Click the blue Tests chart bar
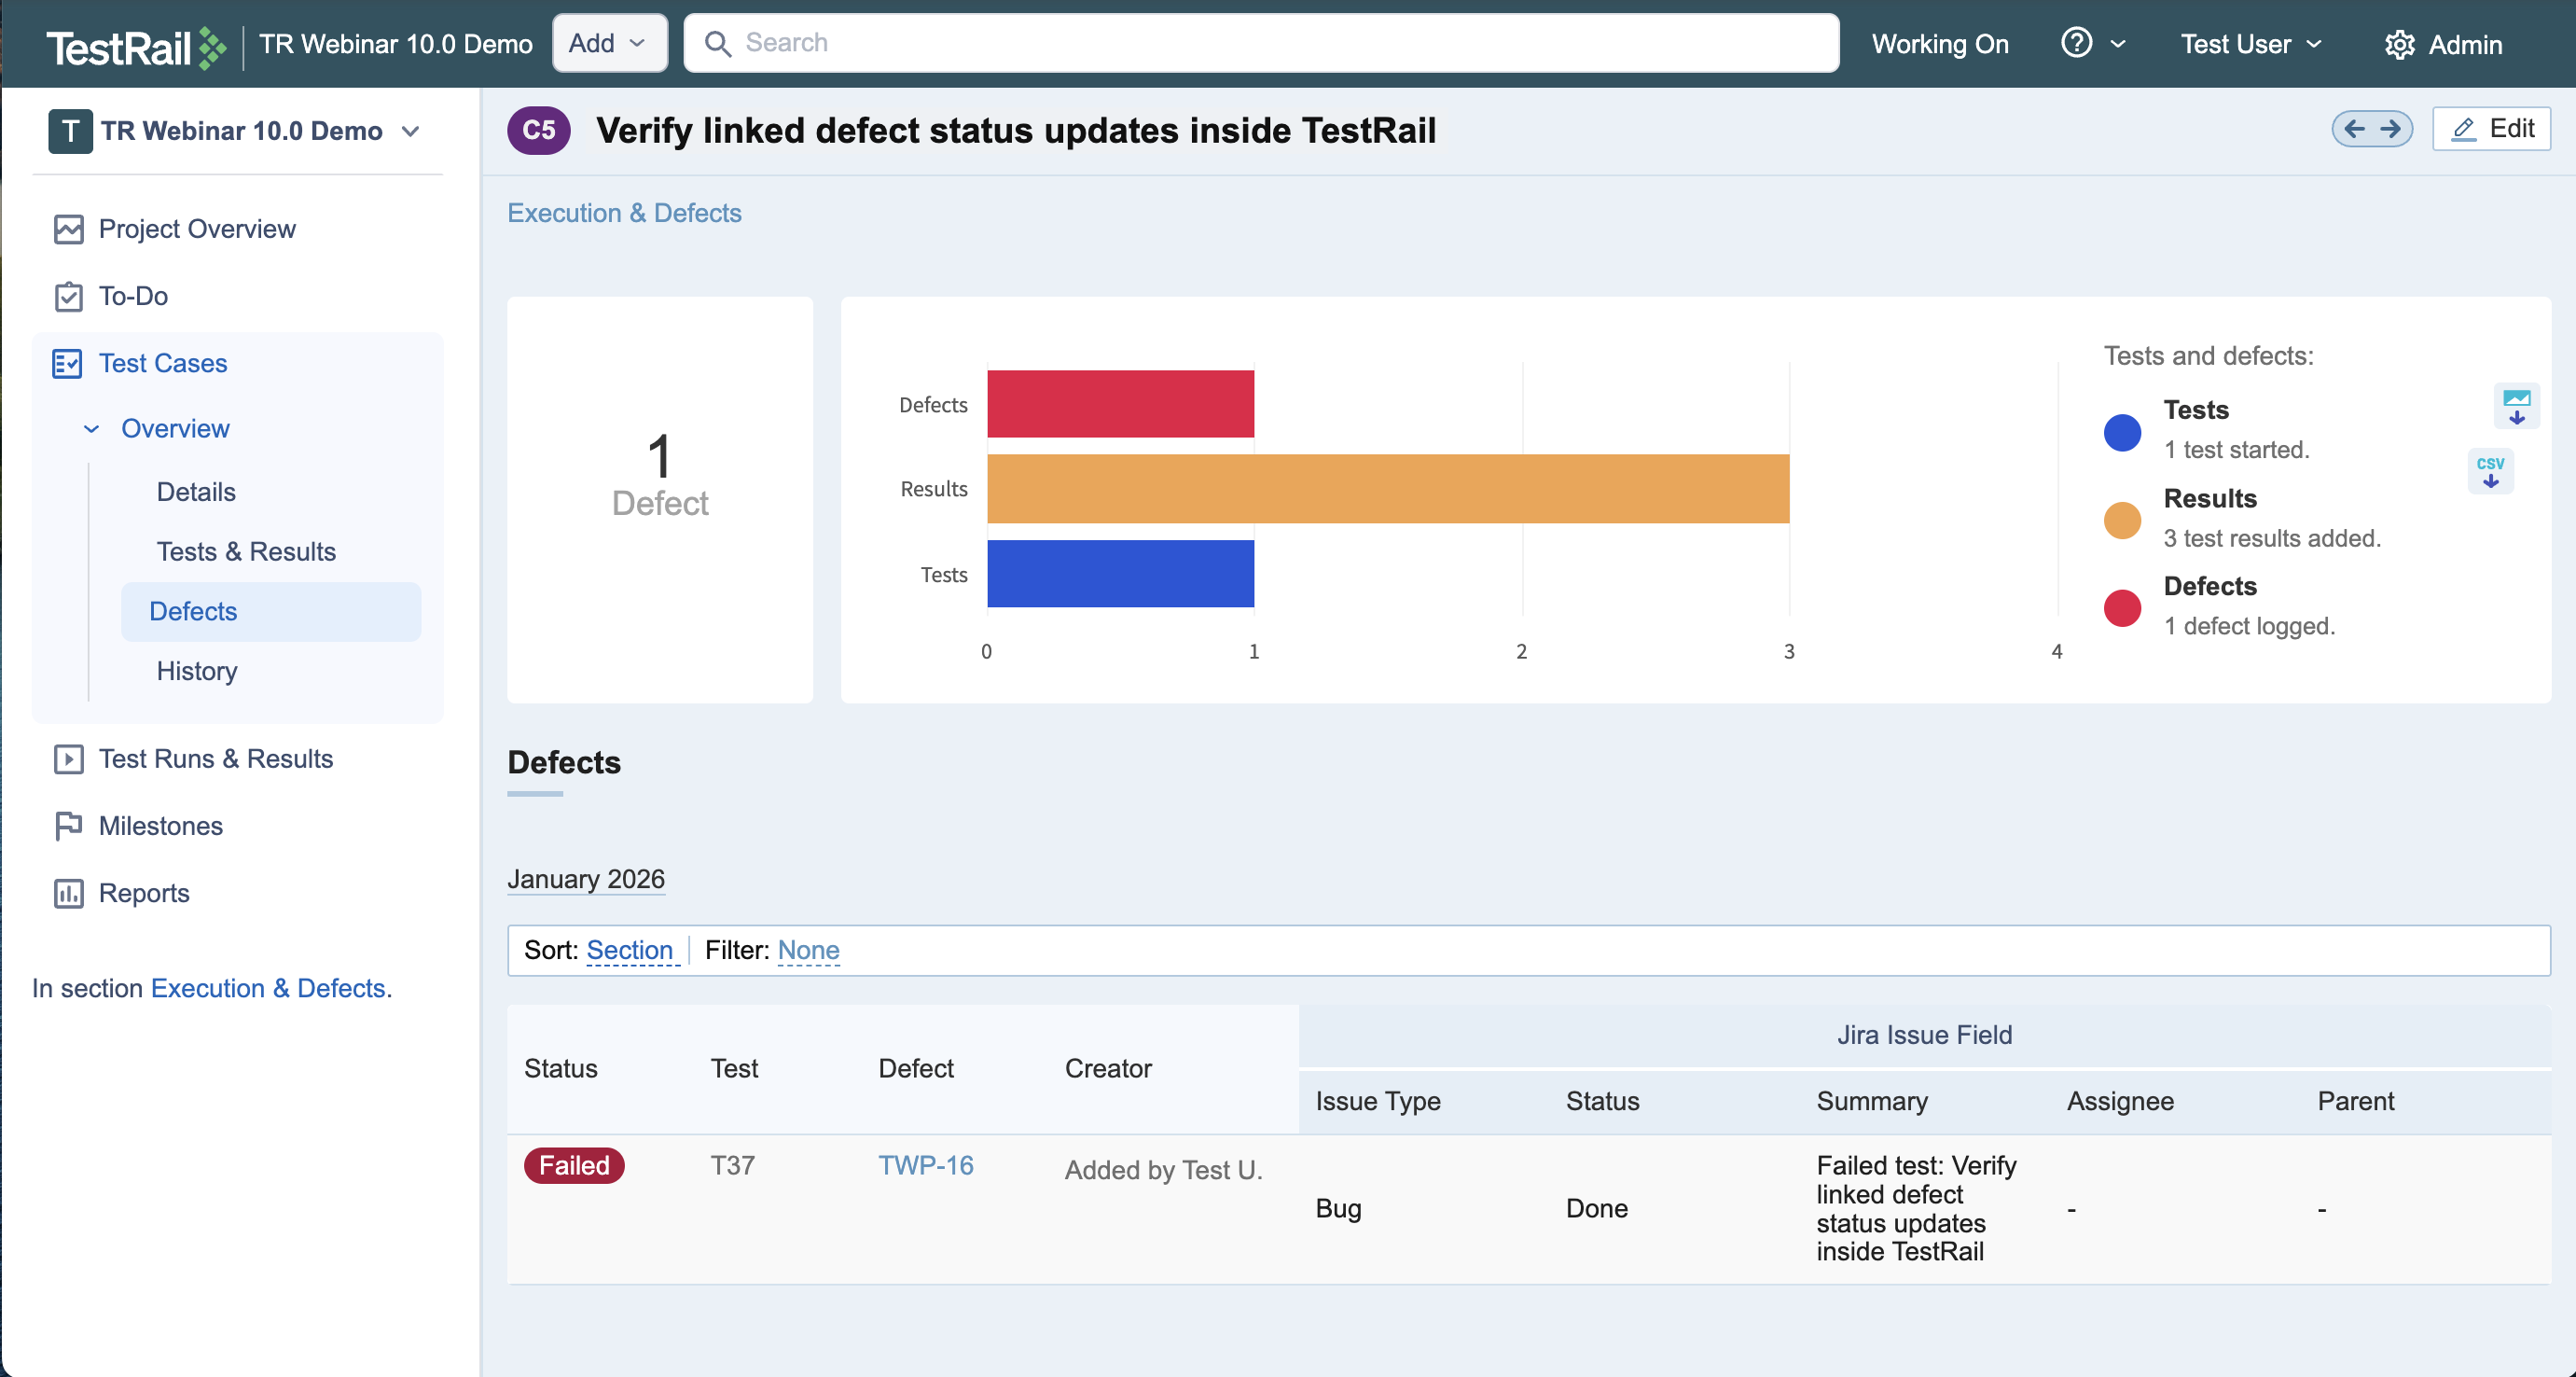The width and height of the screenshot is (2576, 1377). tap(1121, 574)
